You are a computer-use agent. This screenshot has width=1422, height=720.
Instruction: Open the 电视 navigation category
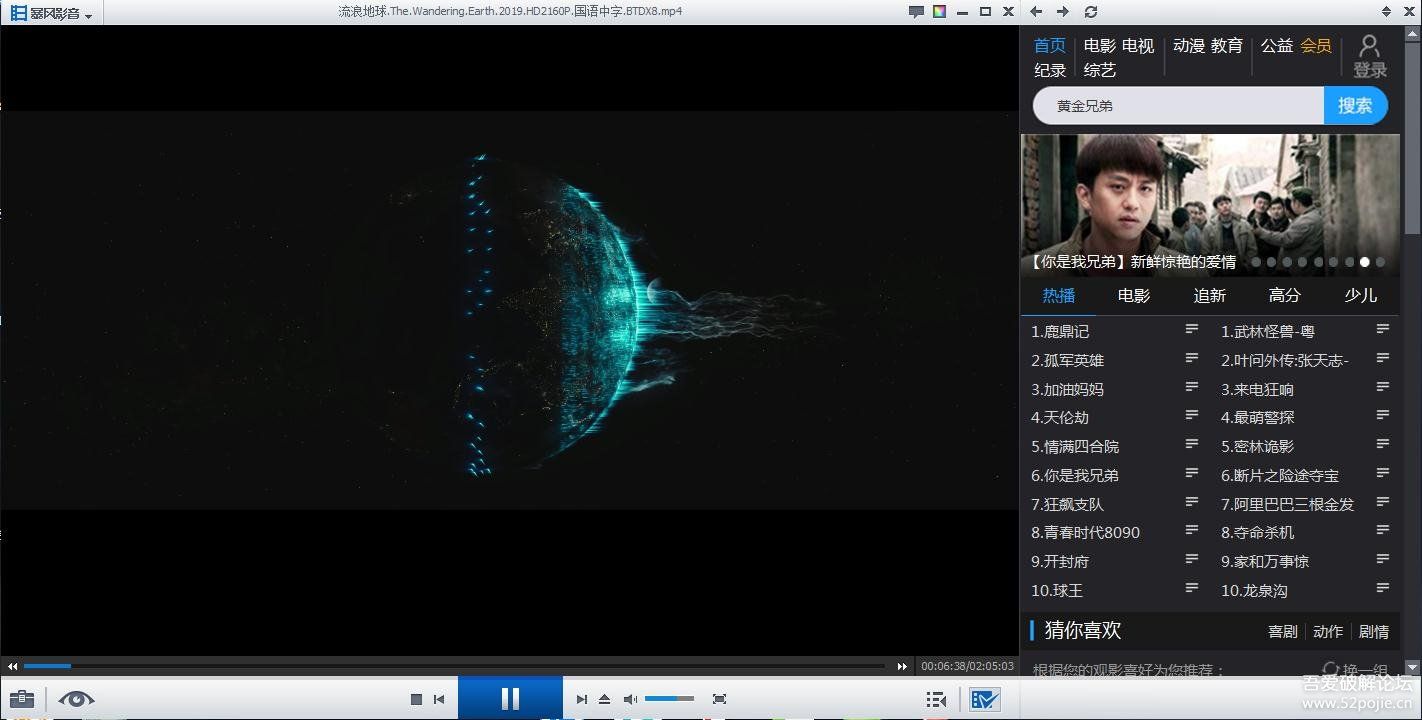click(x=1138, y=46)
